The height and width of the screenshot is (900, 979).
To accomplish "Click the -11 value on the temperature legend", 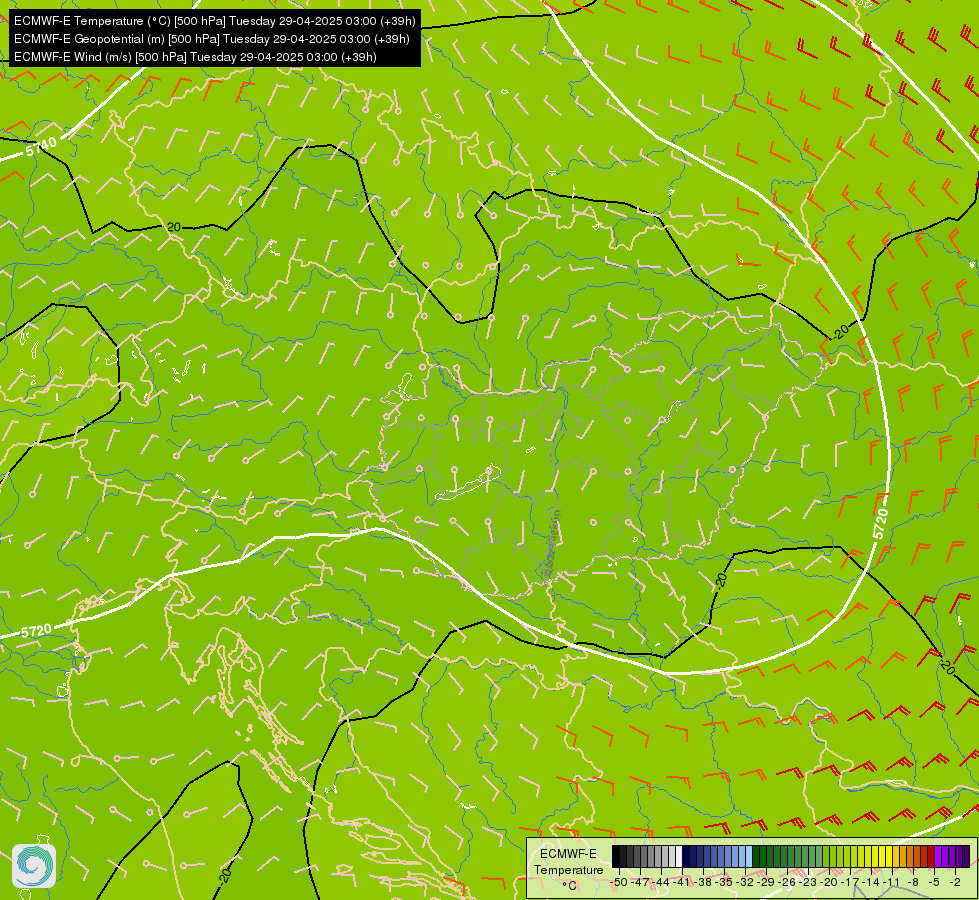I will point(891,882).
